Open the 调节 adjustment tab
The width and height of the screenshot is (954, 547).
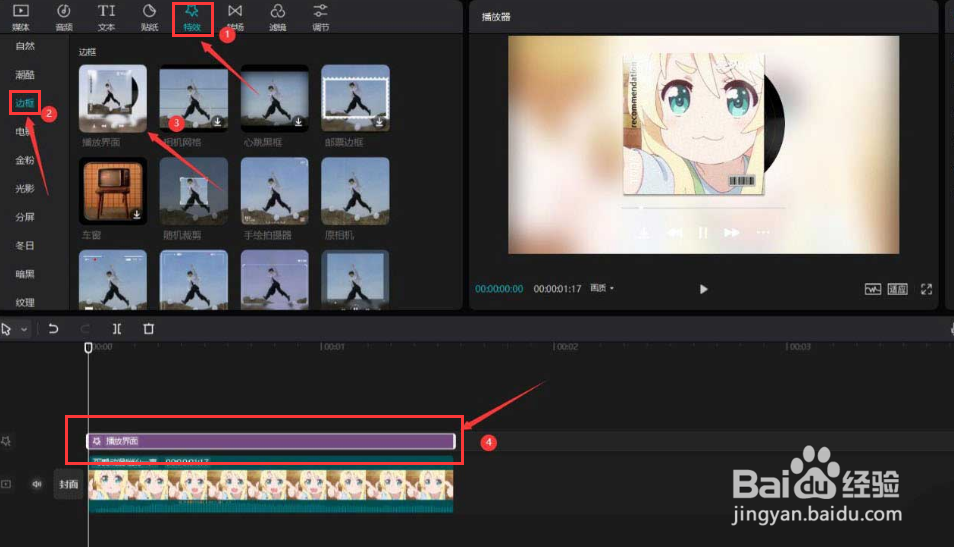[x=321, y=17]
